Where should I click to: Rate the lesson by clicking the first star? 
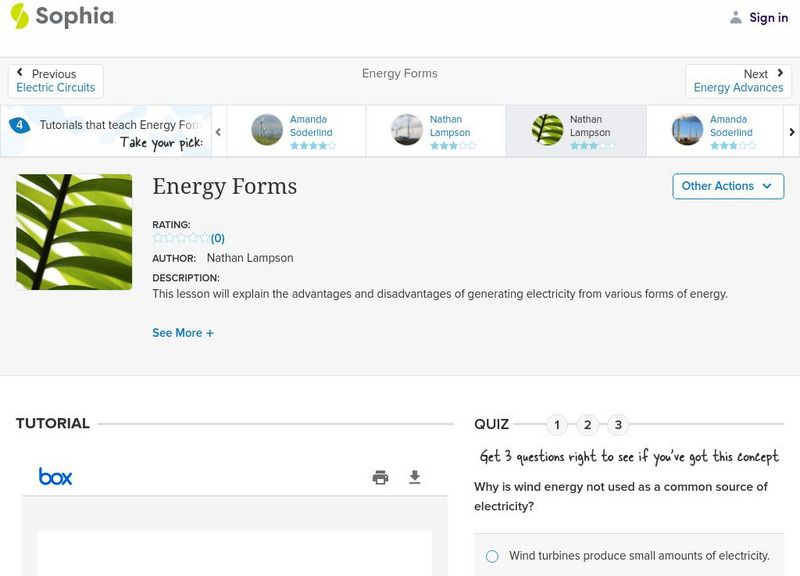155,238
